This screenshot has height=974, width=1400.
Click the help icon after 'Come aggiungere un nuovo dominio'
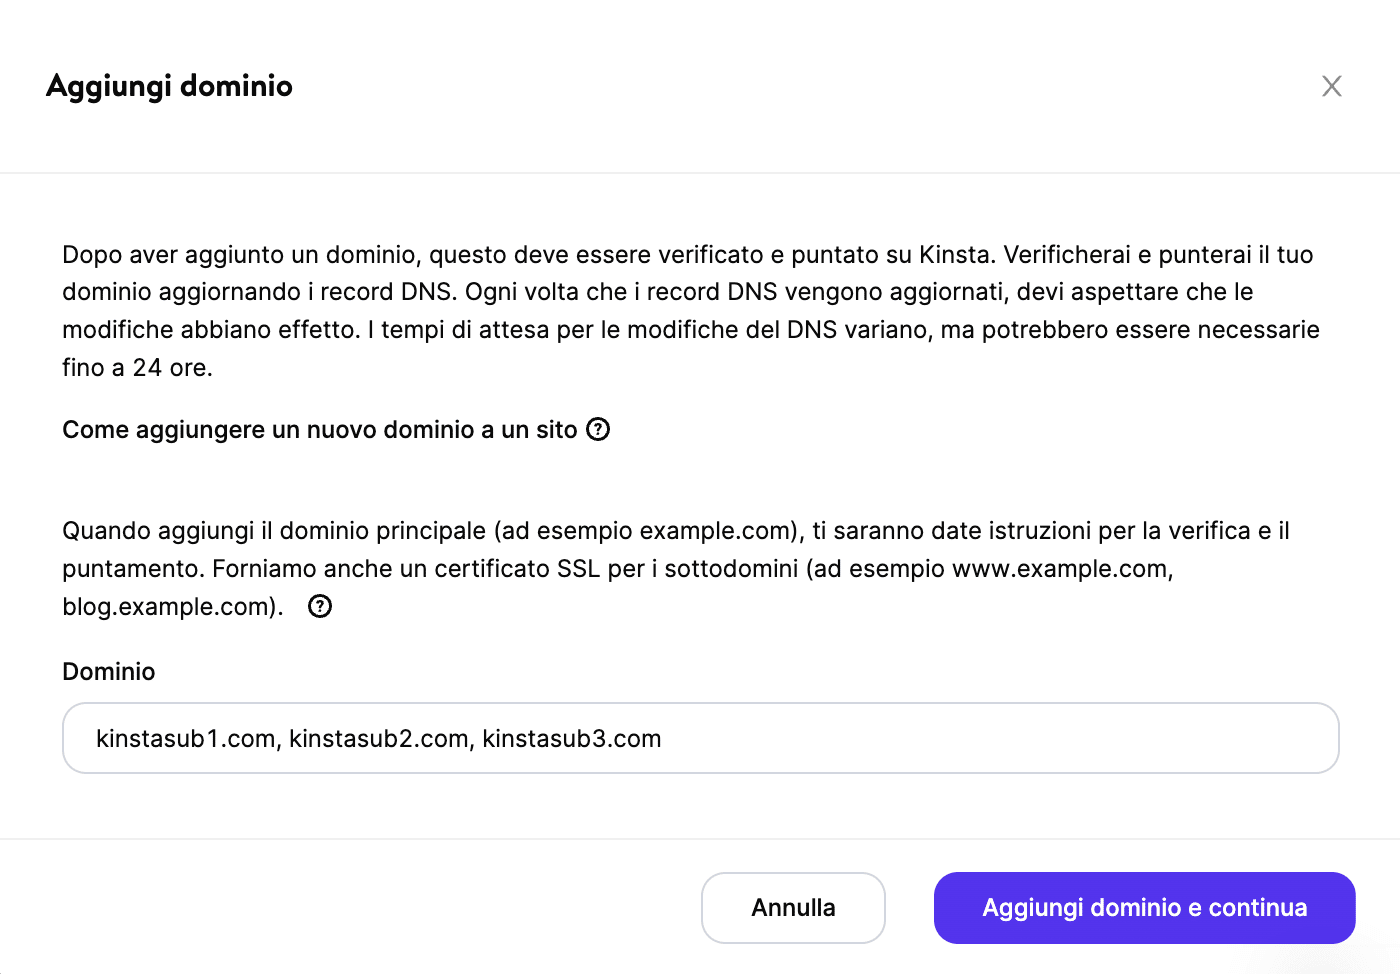(x=599, y=429)
